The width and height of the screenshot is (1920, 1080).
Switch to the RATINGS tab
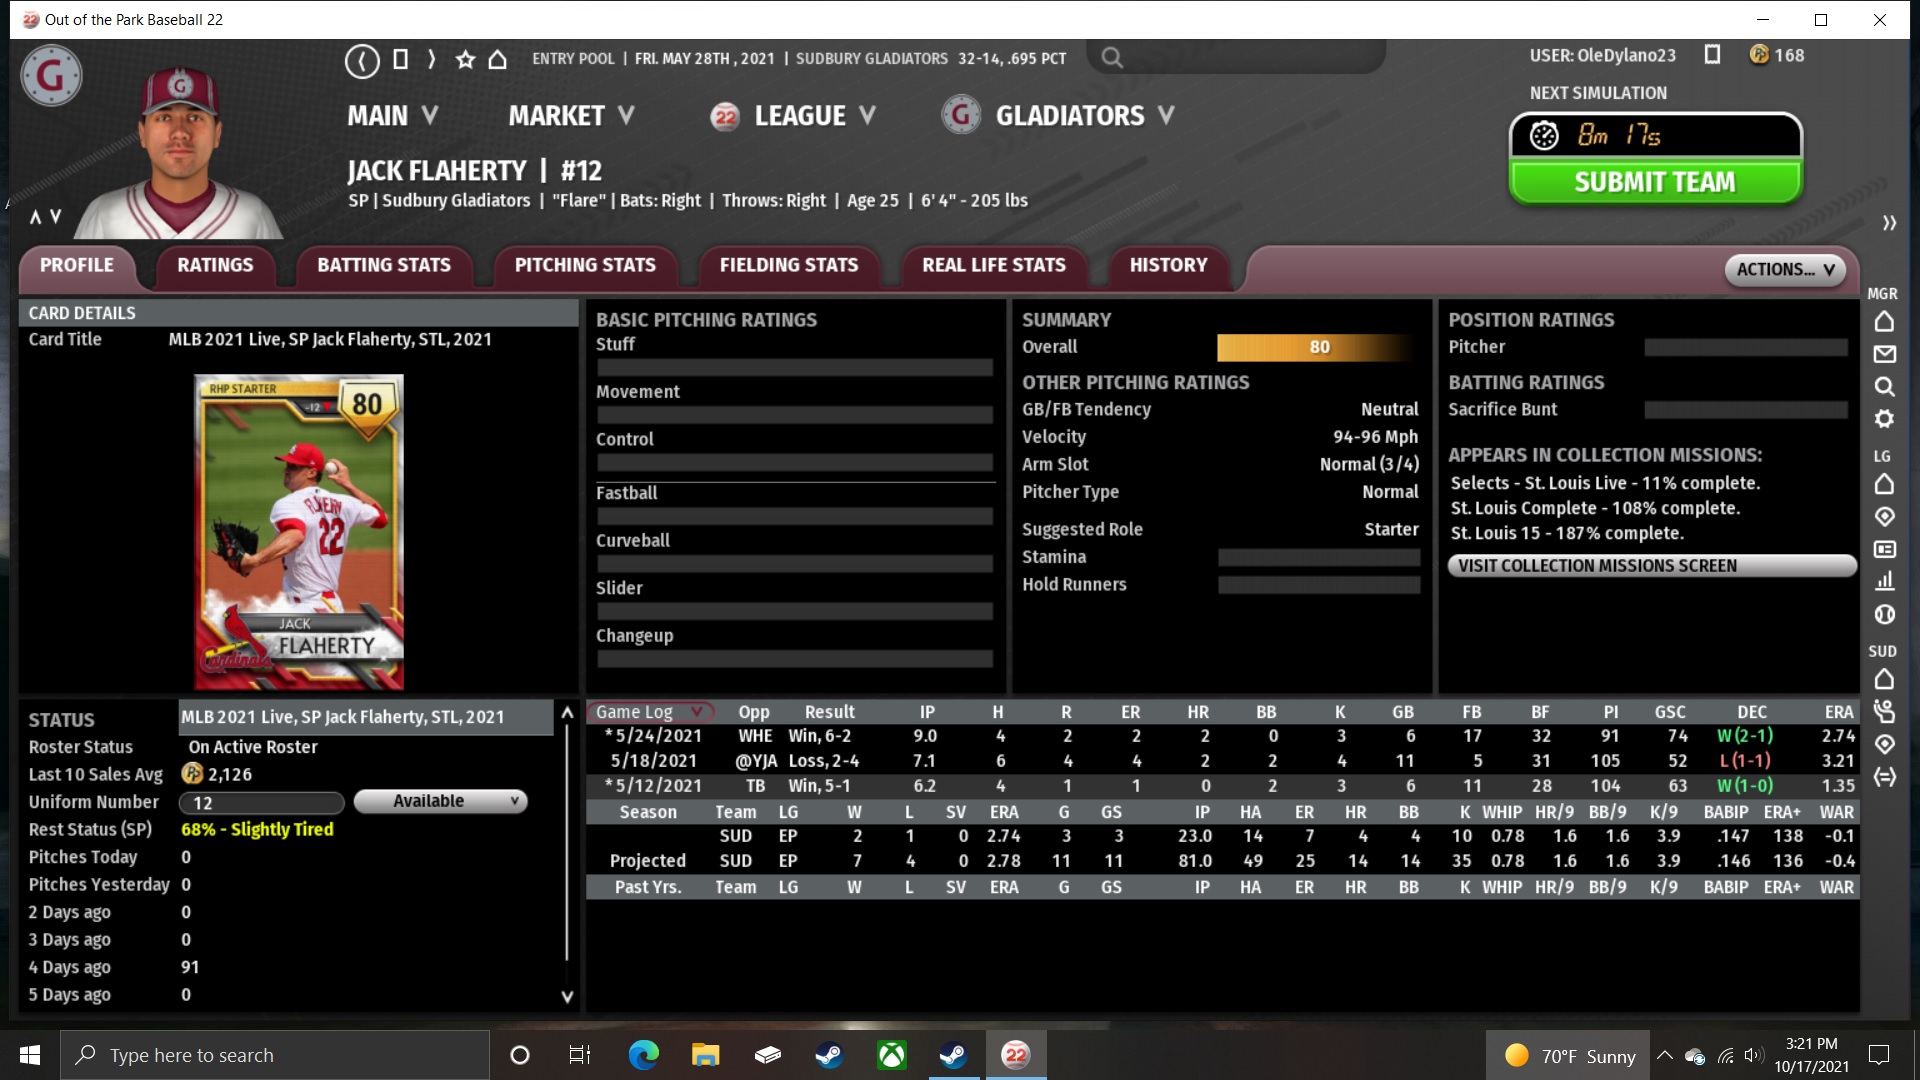click(x=215, y=265)
